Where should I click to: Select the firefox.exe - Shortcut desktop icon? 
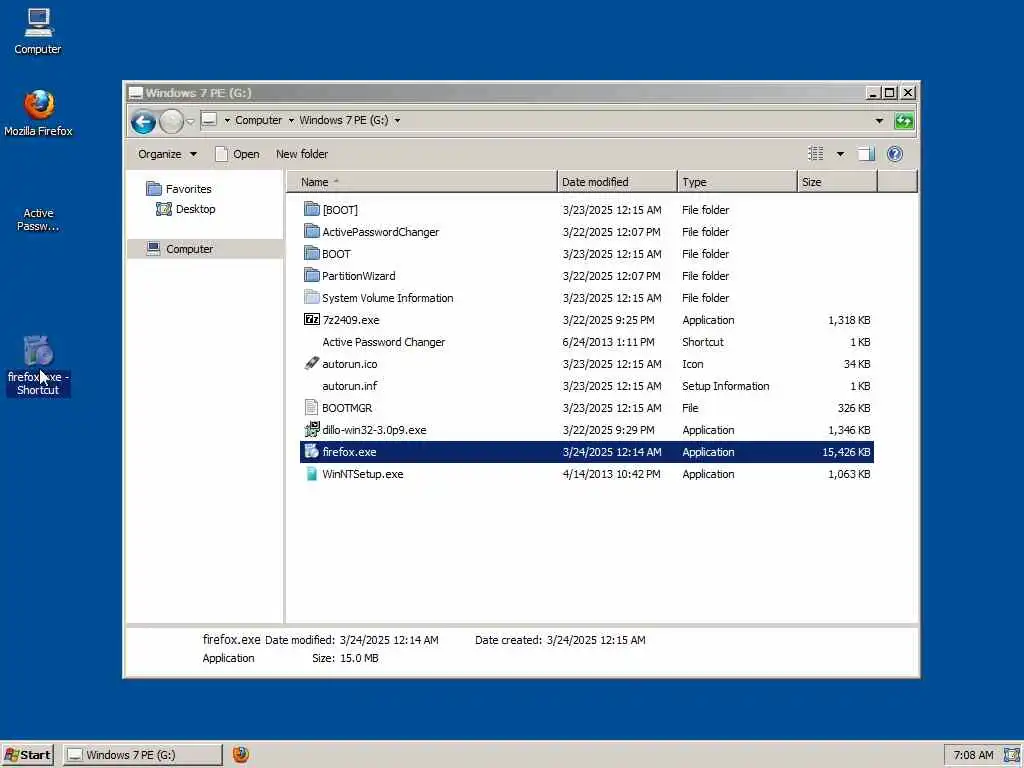pyautogui.click(x=38, y=366)
